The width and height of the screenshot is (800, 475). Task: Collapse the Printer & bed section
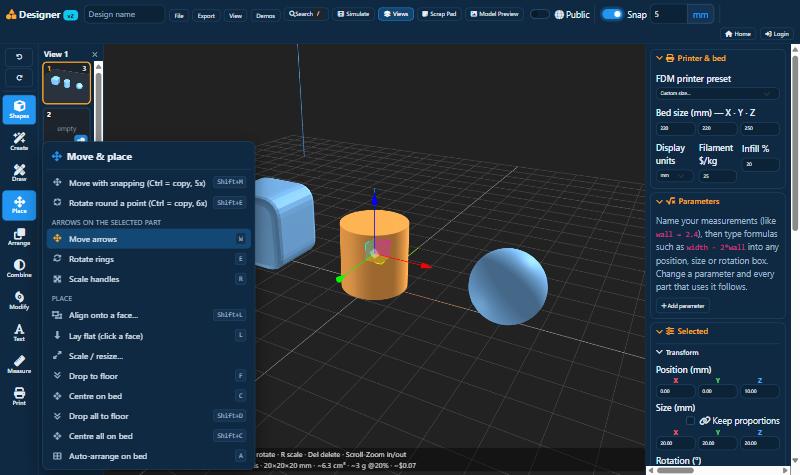click(x=691, y=58)
